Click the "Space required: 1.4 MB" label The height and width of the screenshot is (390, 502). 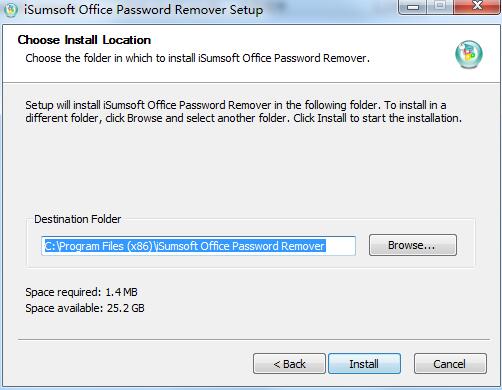pyautogui.click(x=81, y=292)
